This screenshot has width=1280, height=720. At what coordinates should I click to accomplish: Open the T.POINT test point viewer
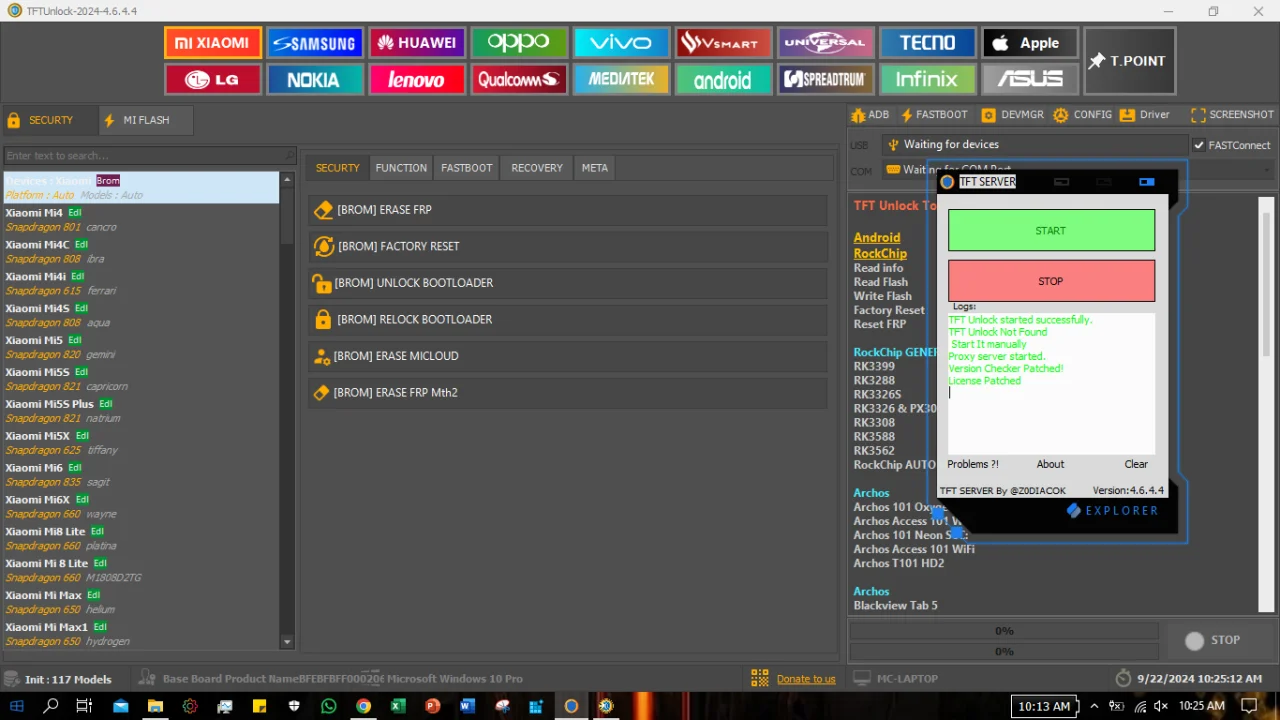[x=1129, y=61]
